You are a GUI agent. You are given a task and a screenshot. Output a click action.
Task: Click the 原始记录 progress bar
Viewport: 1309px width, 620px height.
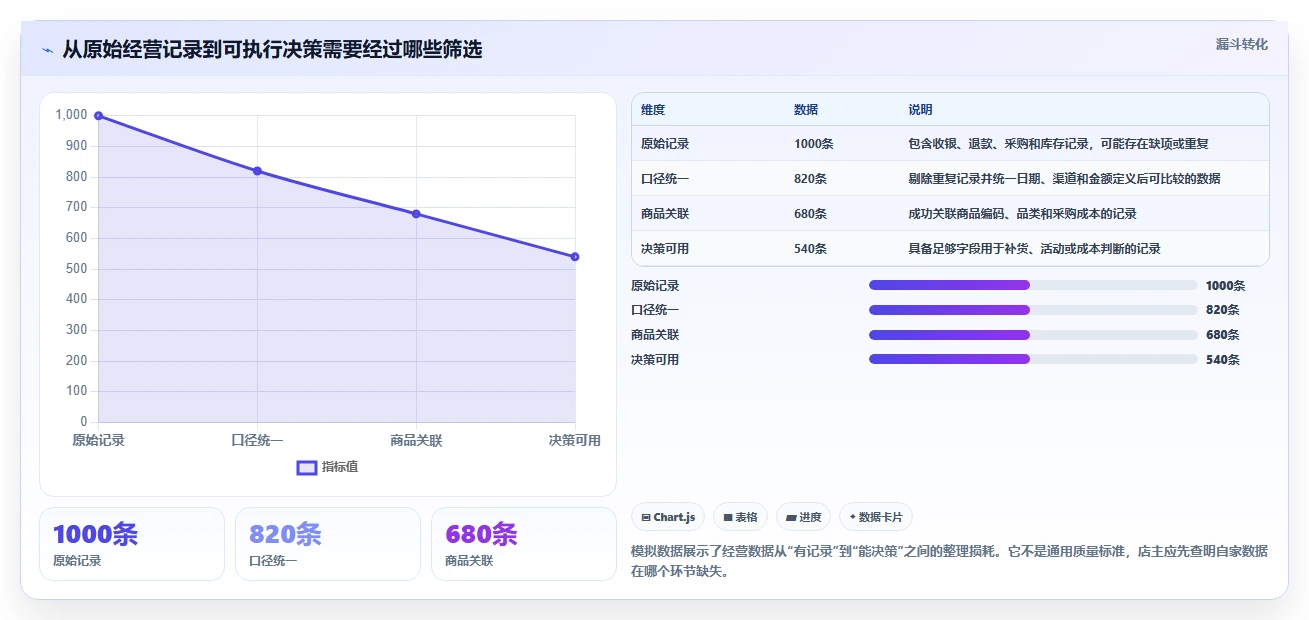(1033, 285)
